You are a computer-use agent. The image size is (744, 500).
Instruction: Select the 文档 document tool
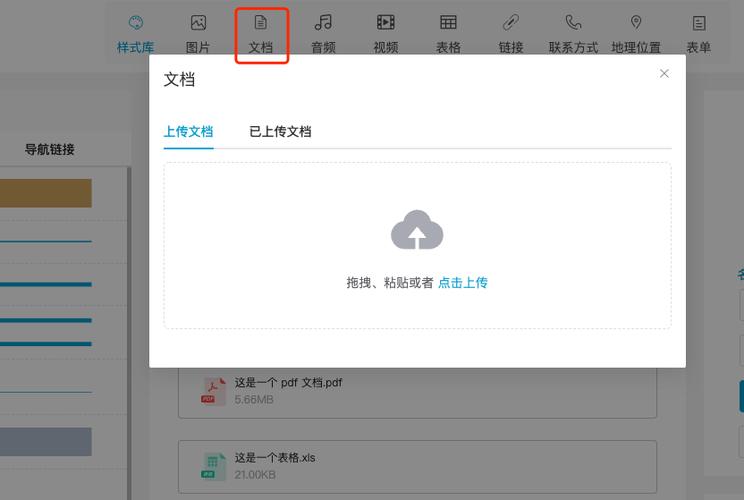point(261,34)
